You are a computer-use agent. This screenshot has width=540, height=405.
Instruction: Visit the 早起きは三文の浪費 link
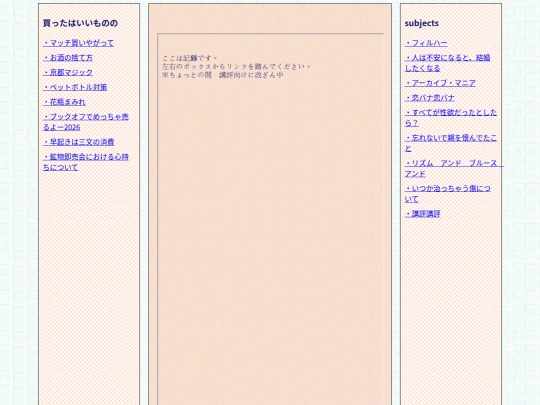point(79,142)
